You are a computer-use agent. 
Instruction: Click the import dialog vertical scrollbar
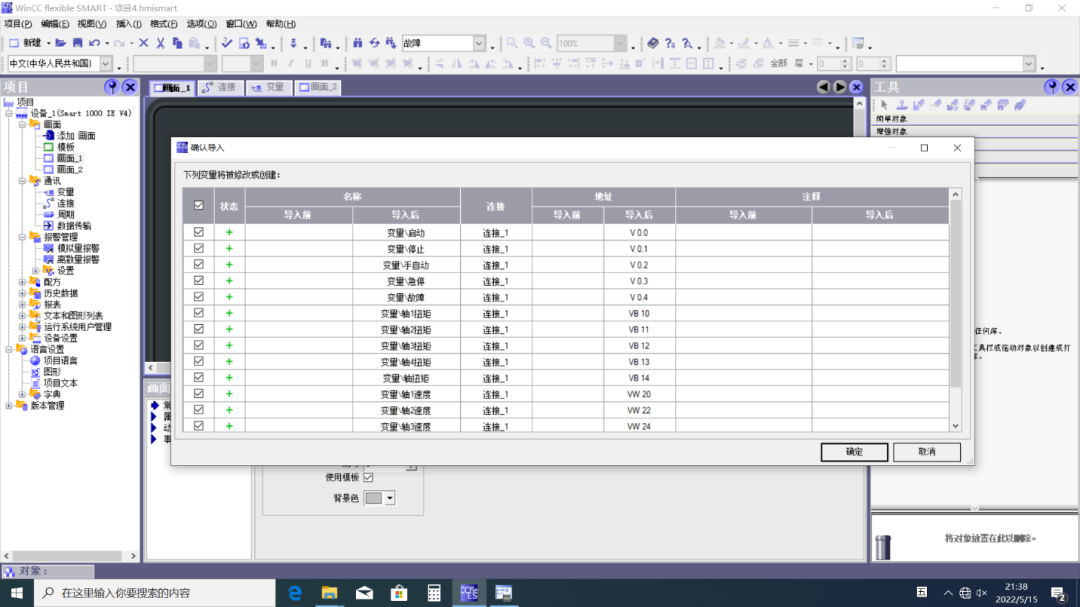955,310
